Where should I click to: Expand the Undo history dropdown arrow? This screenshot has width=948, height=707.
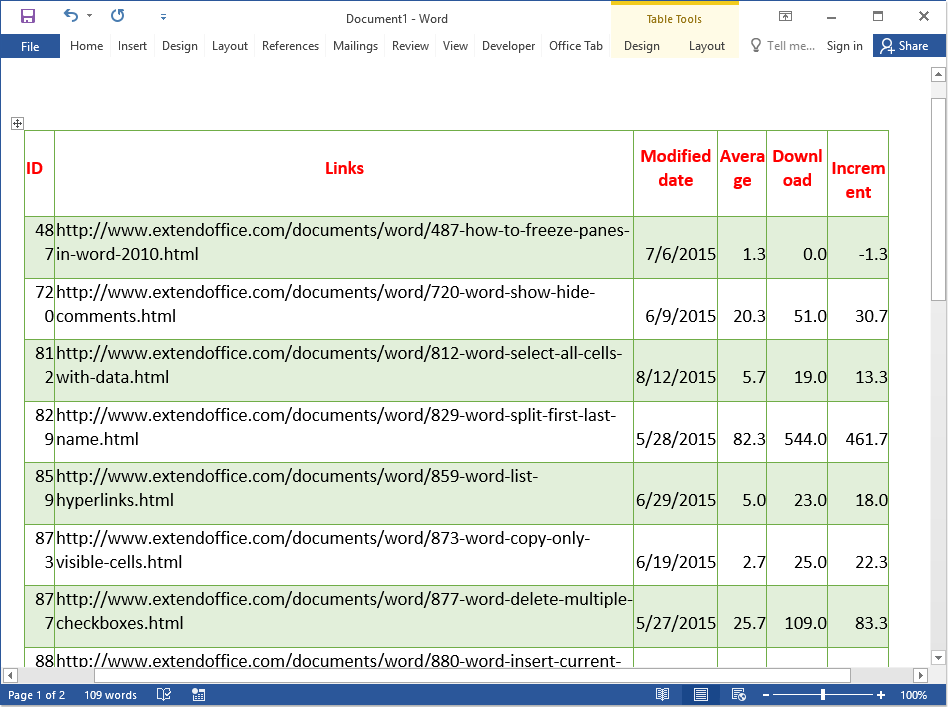(x=90, y=16)
